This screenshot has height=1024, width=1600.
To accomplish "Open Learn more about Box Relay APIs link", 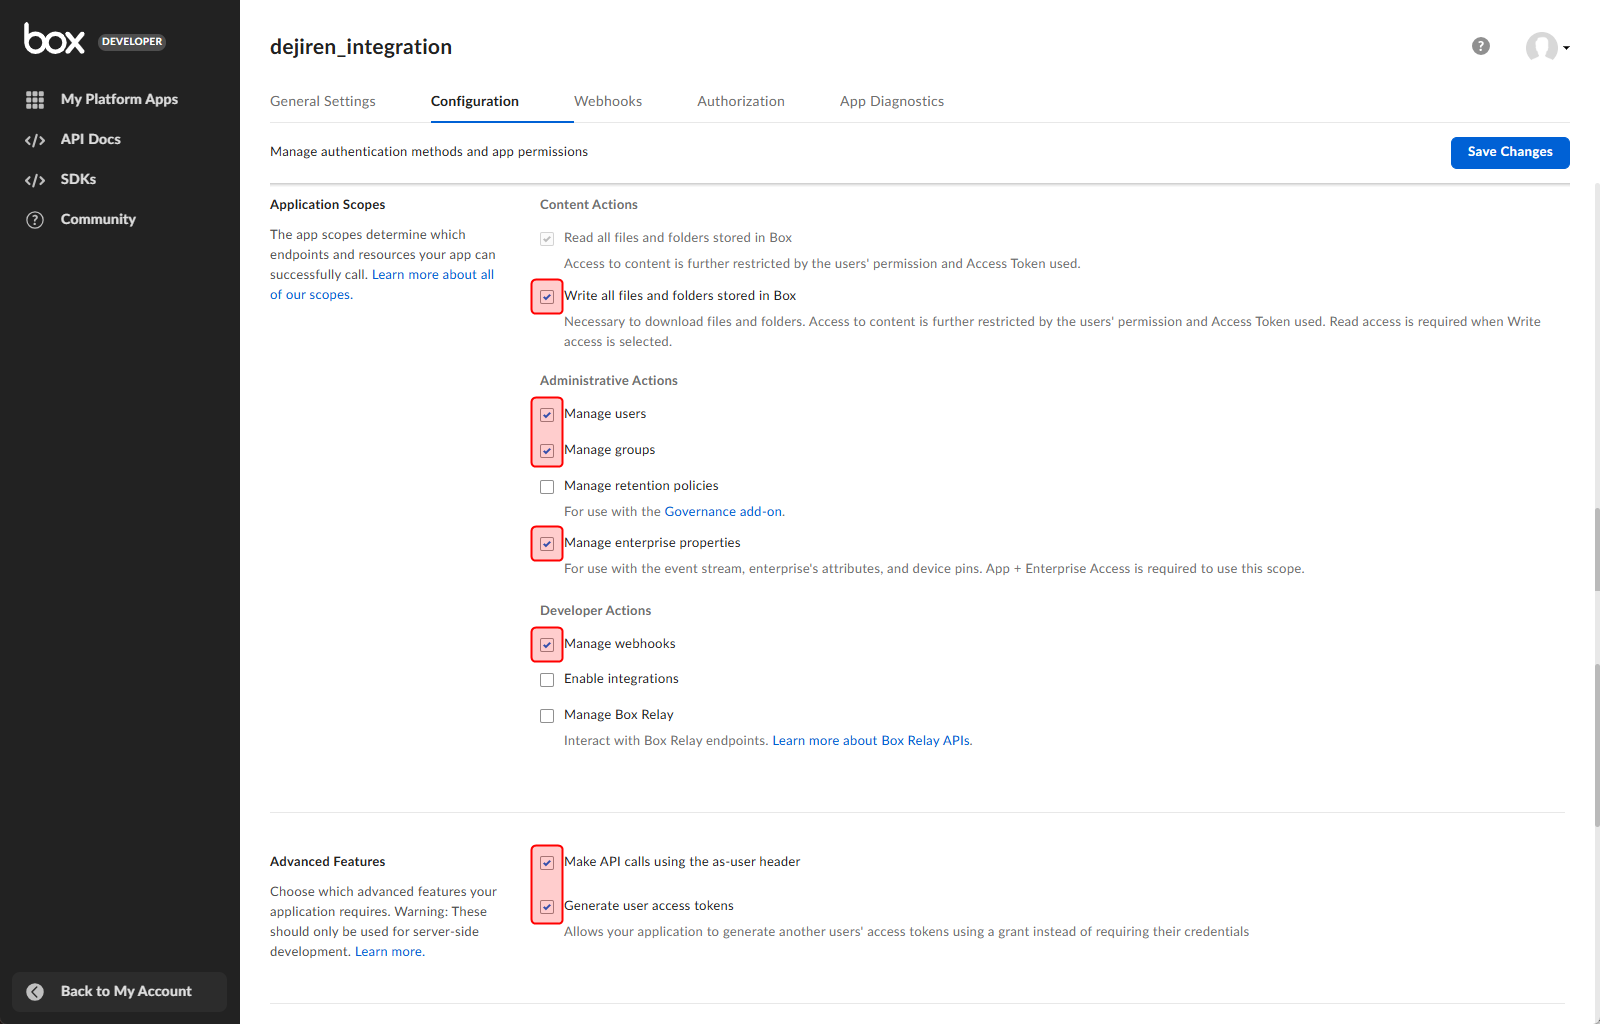I will point(871,741).
